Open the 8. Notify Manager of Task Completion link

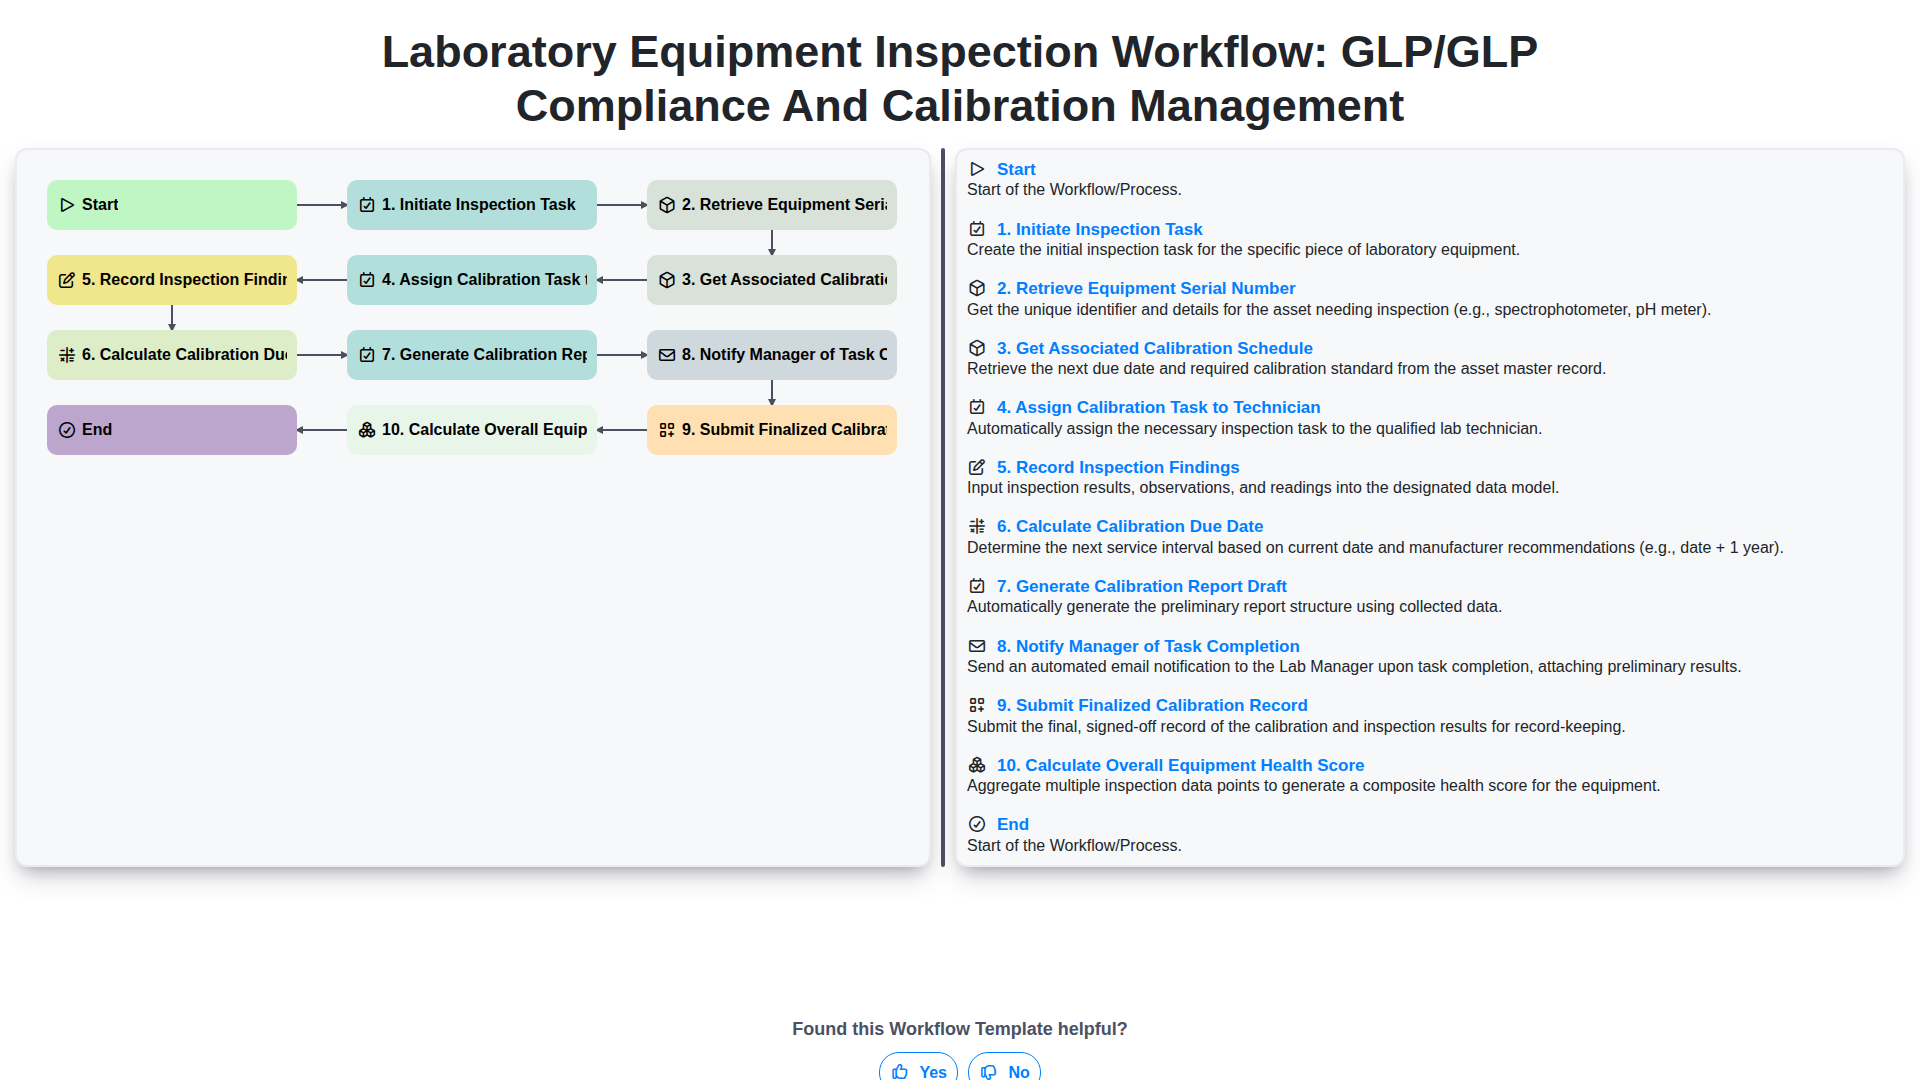click(1148, 646)
